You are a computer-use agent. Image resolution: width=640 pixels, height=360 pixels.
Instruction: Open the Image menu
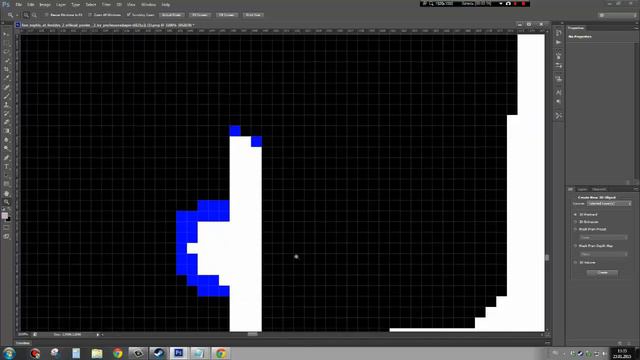coord(45,4)
